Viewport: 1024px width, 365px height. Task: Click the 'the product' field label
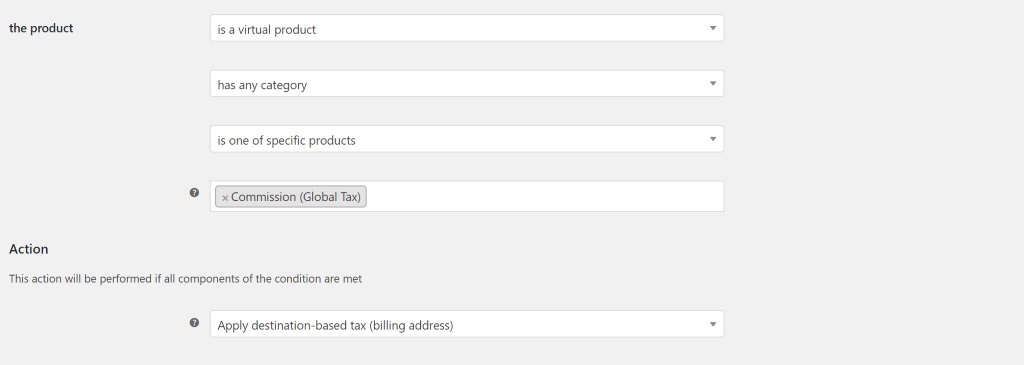point(41,28)
